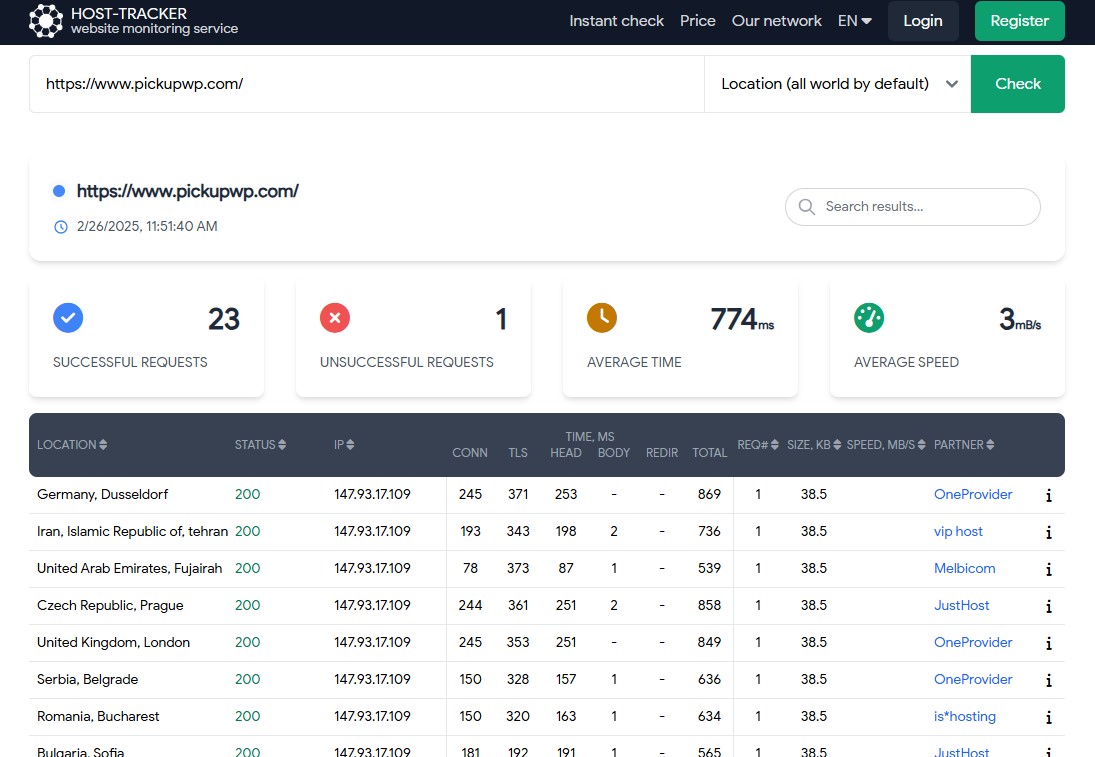Click status 200 in the Germany row

247,494
